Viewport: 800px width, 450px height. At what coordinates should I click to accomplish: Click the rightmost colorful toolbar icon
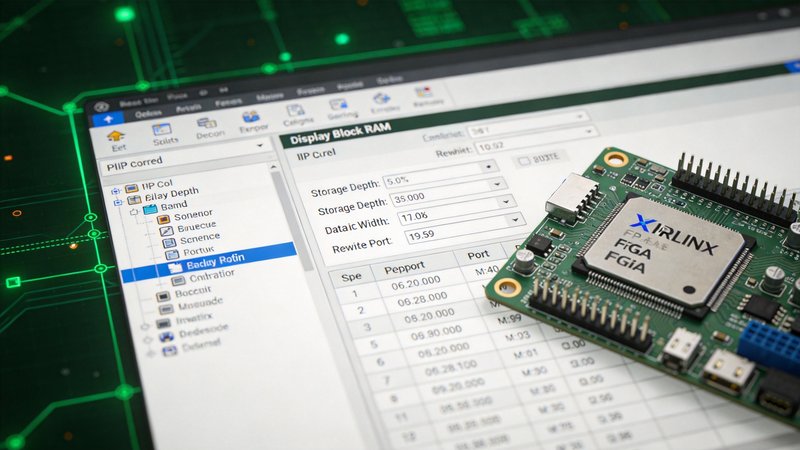click(x=423, y=92)
